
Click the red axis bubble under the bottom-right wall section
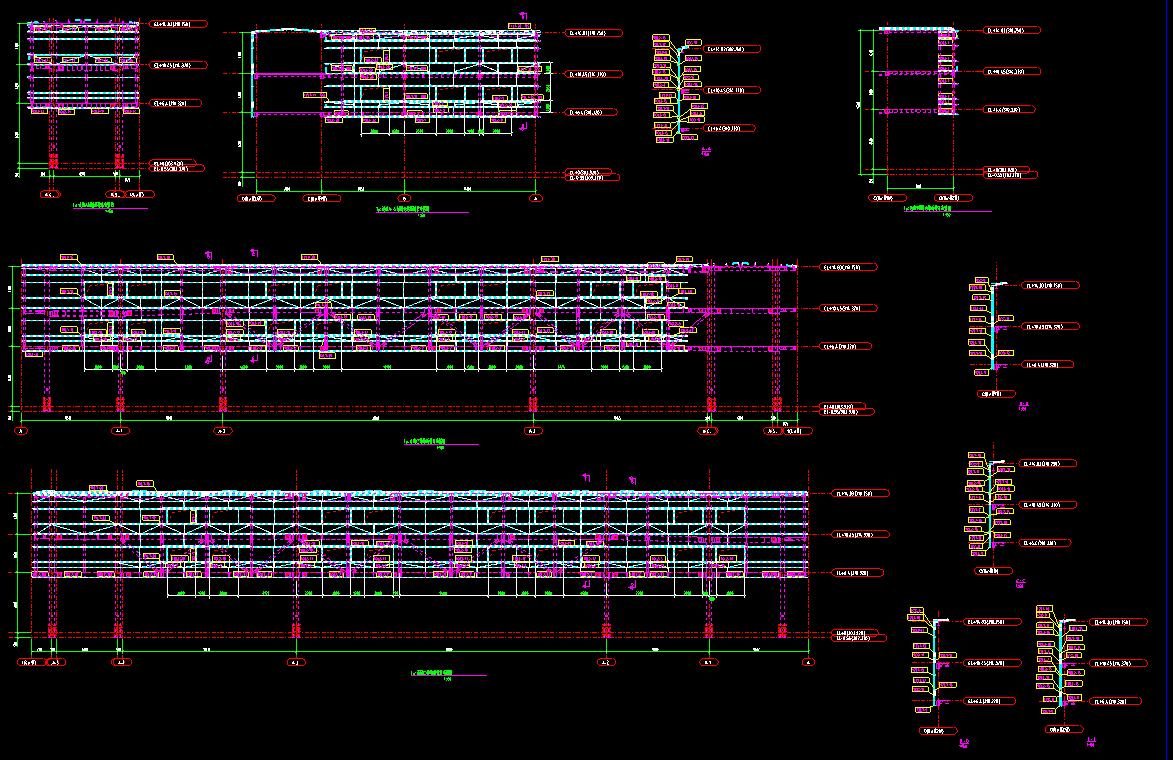[x=1064, y=729]
